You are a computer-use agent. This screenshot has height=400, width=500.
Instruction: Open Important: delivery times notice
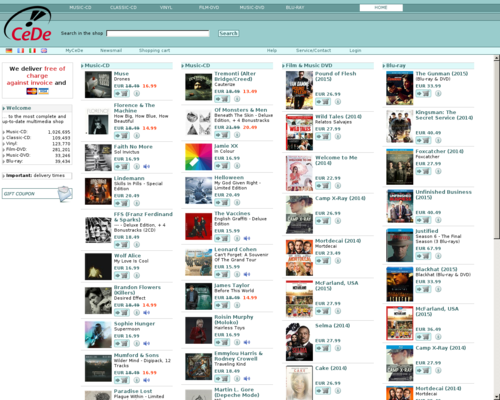click(x=37, y=176)
